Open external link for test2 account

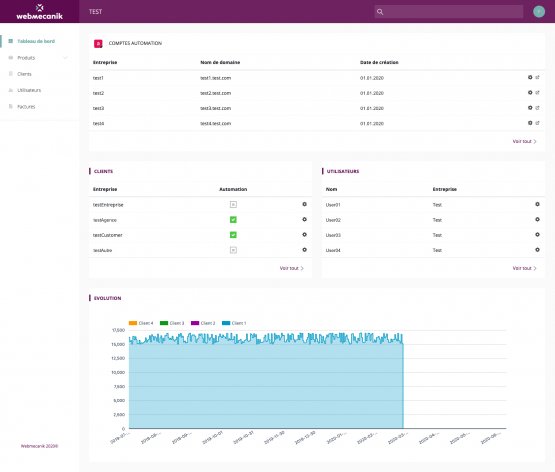coord(537,92)
